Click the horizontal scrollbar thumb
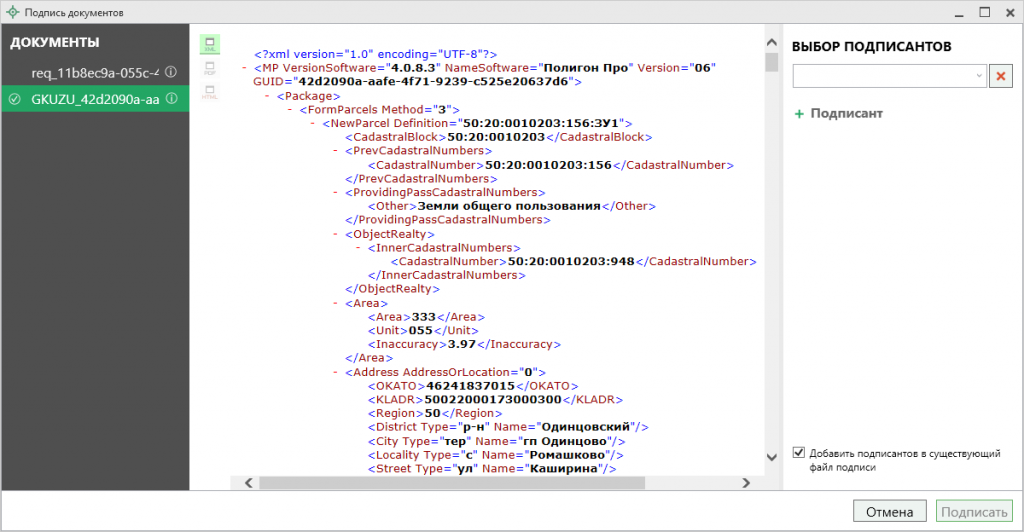 click(452, 483)
